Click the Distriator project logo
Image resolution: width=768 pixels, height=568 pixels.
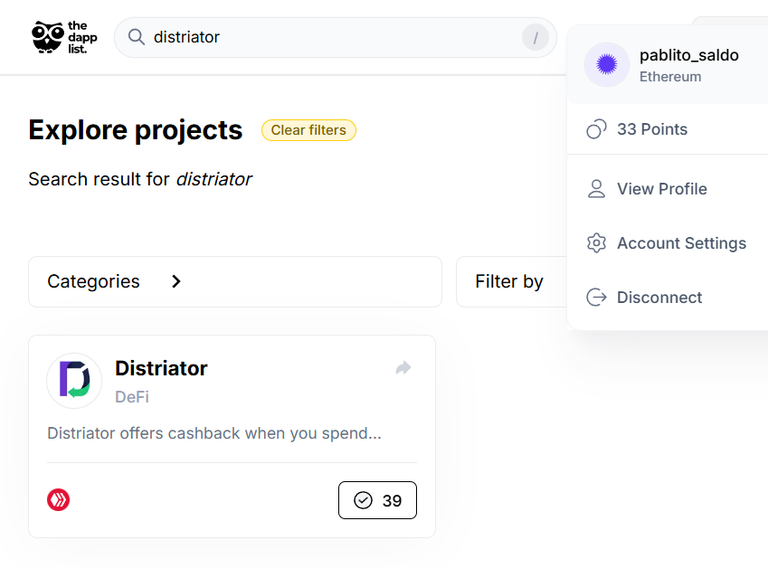point(74,380)
